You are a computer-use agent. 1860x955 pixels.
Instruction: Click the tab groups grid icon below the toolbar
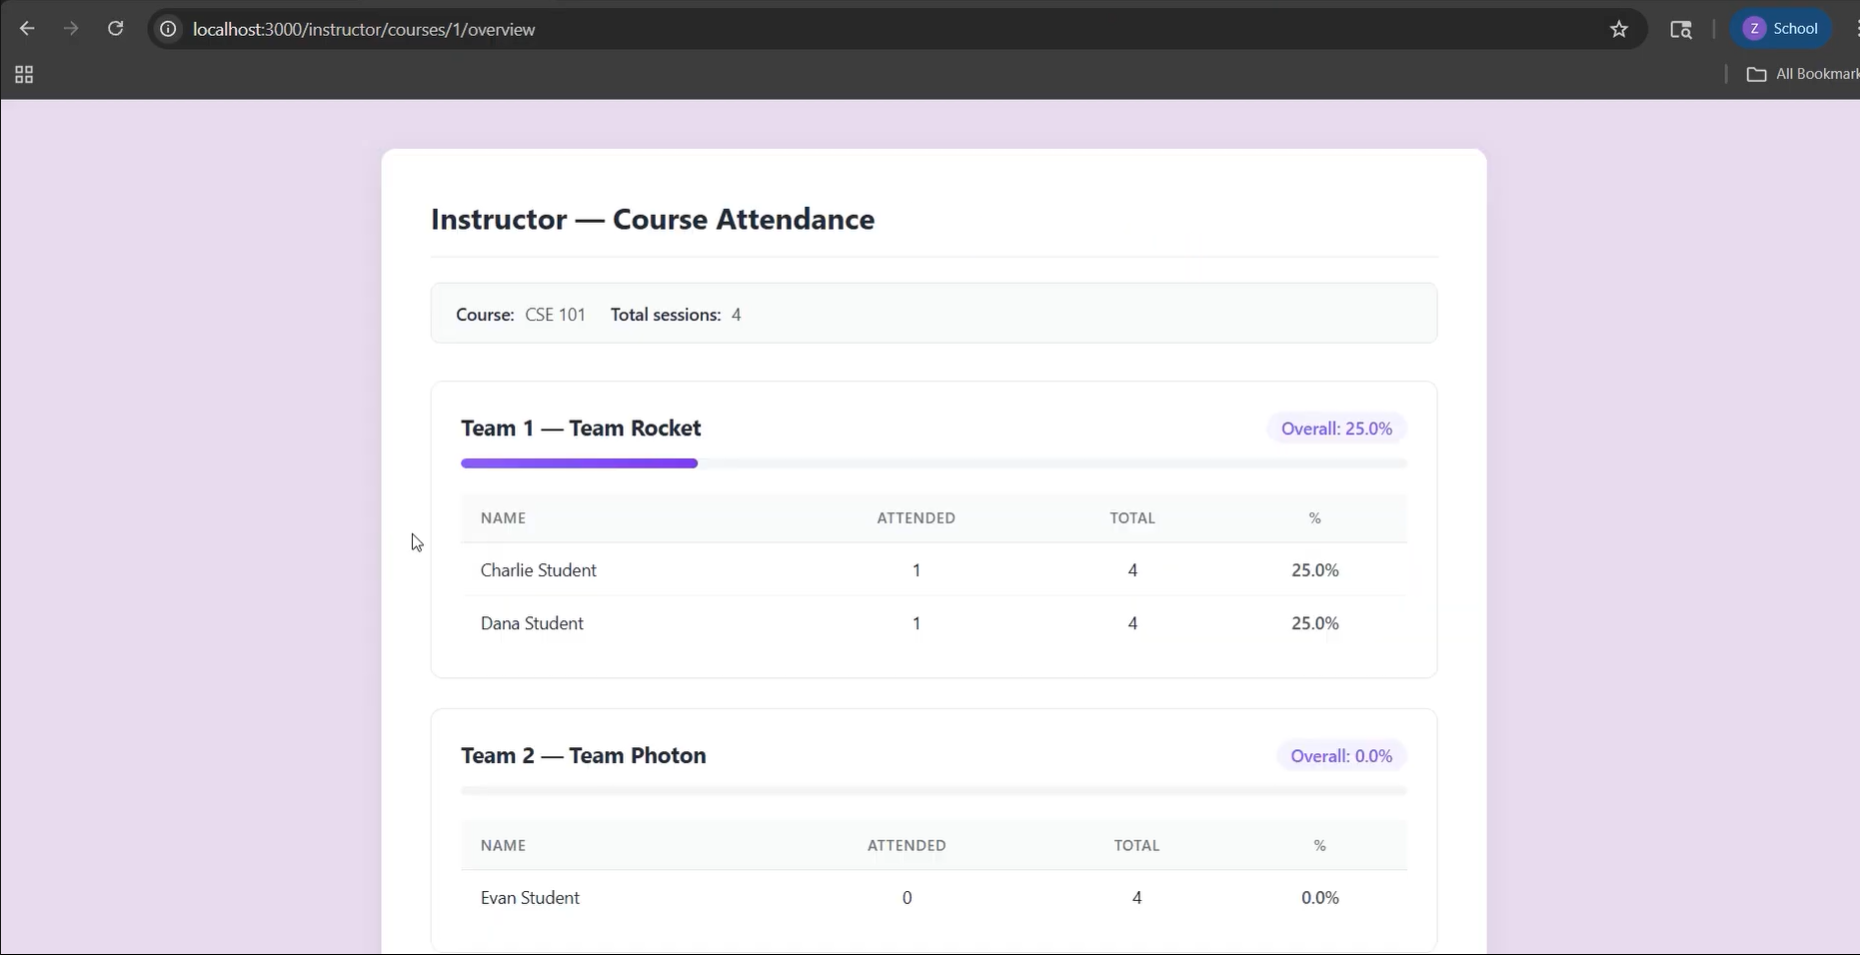coord(23,73)
